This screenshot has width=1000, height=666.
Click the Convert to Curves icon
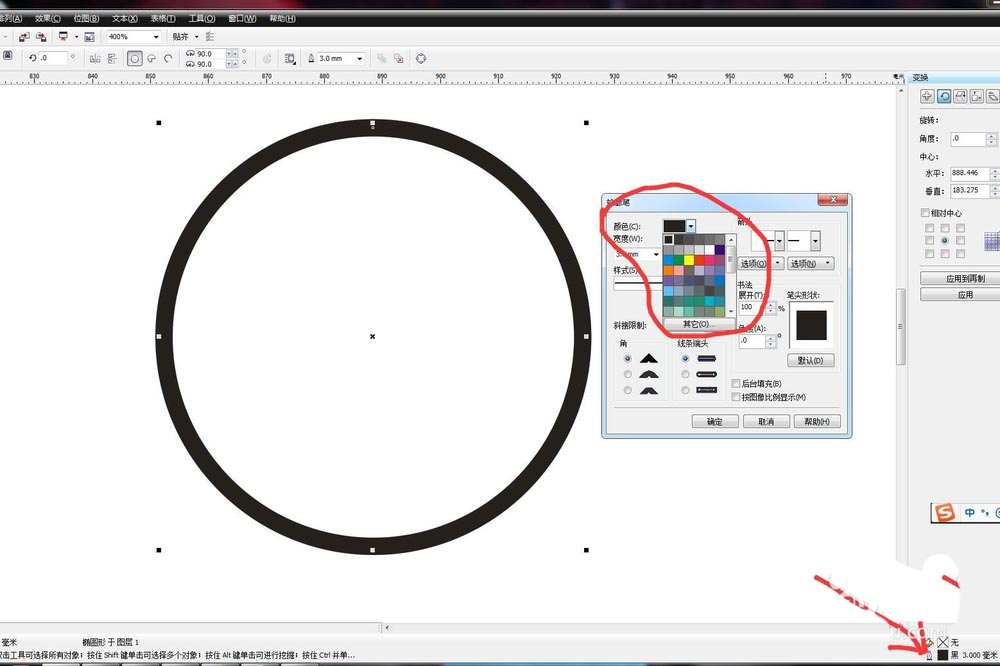tap(421, 59)
